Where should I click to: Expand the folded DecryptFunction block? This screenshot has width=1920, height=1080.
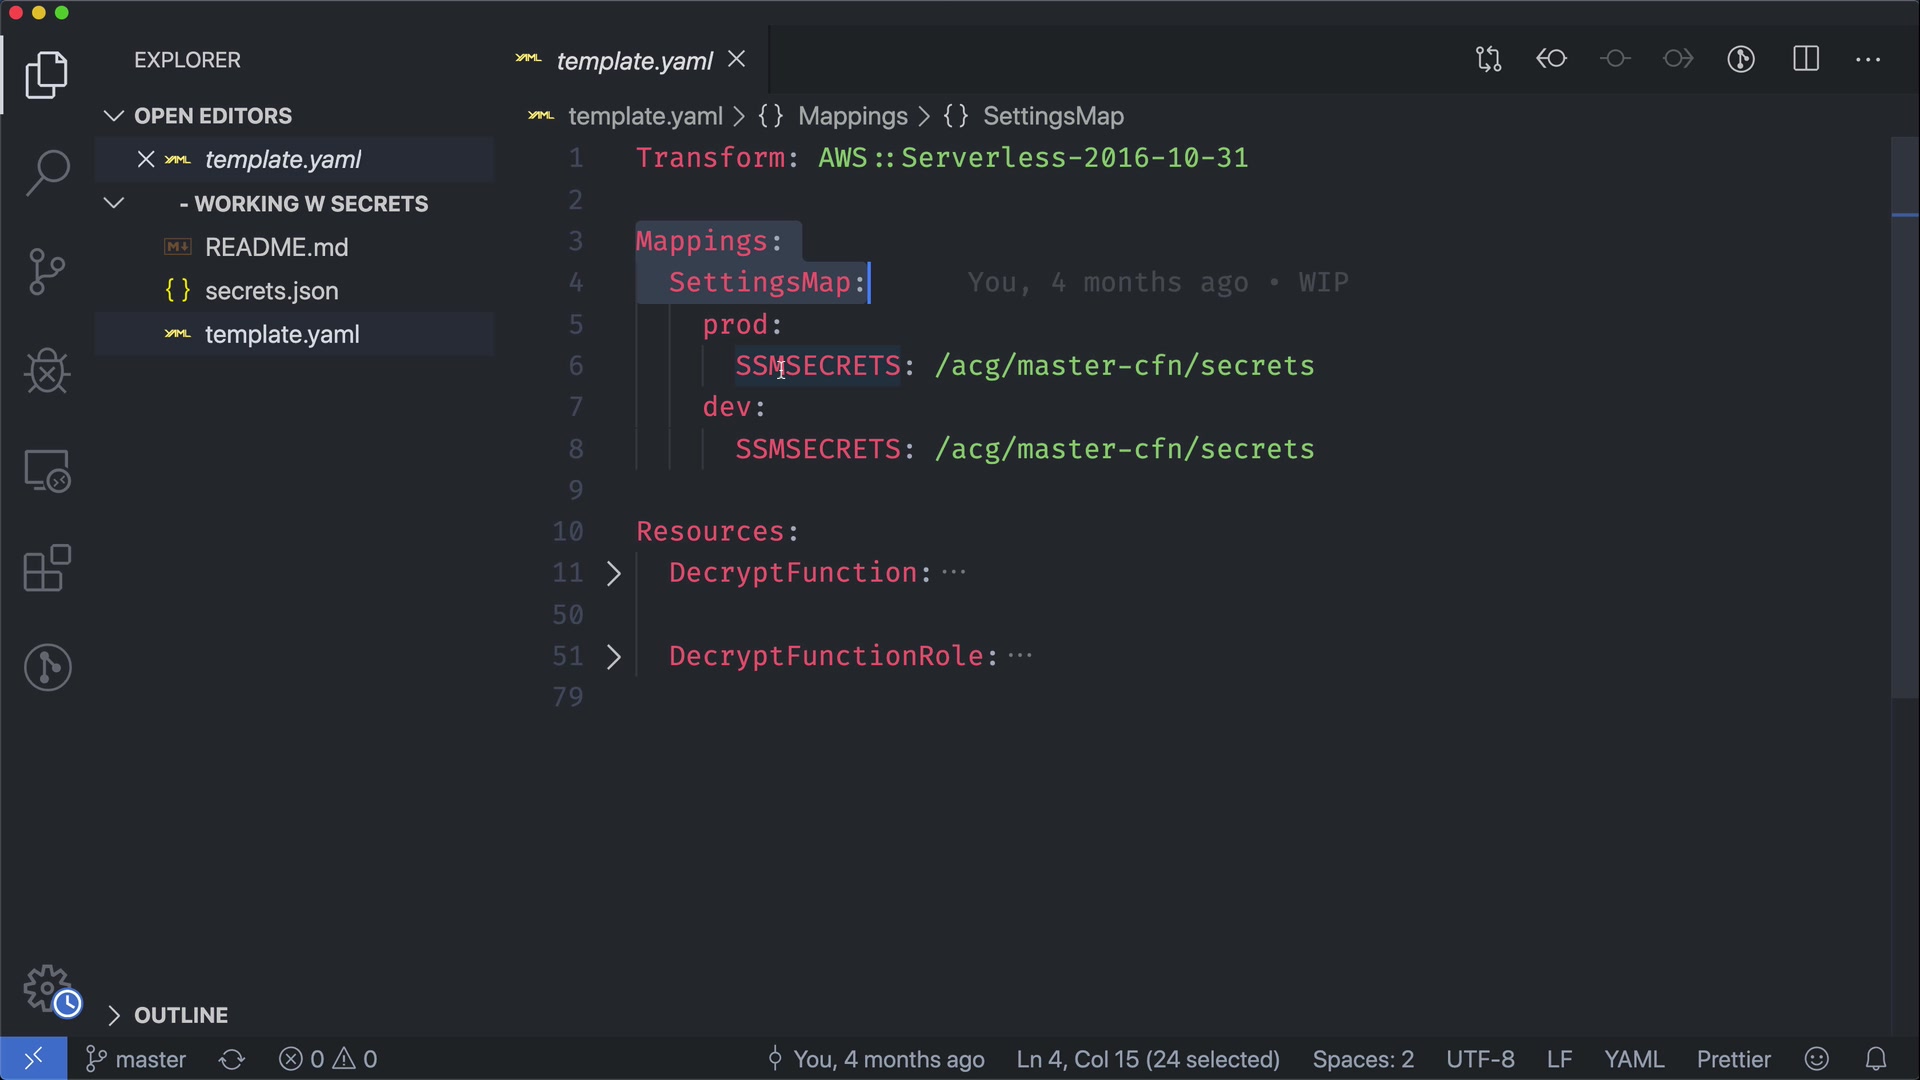[614, 573]
